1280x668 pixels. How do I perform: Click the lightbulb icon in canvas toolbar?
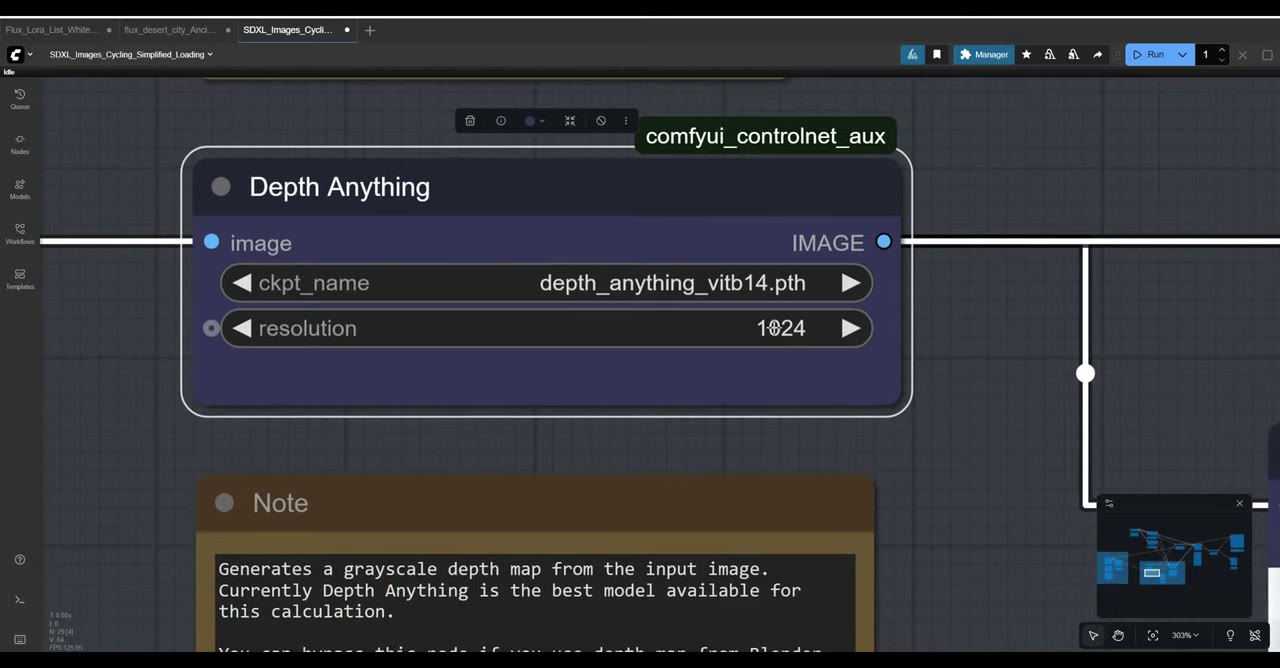(x=1230, y=635)
